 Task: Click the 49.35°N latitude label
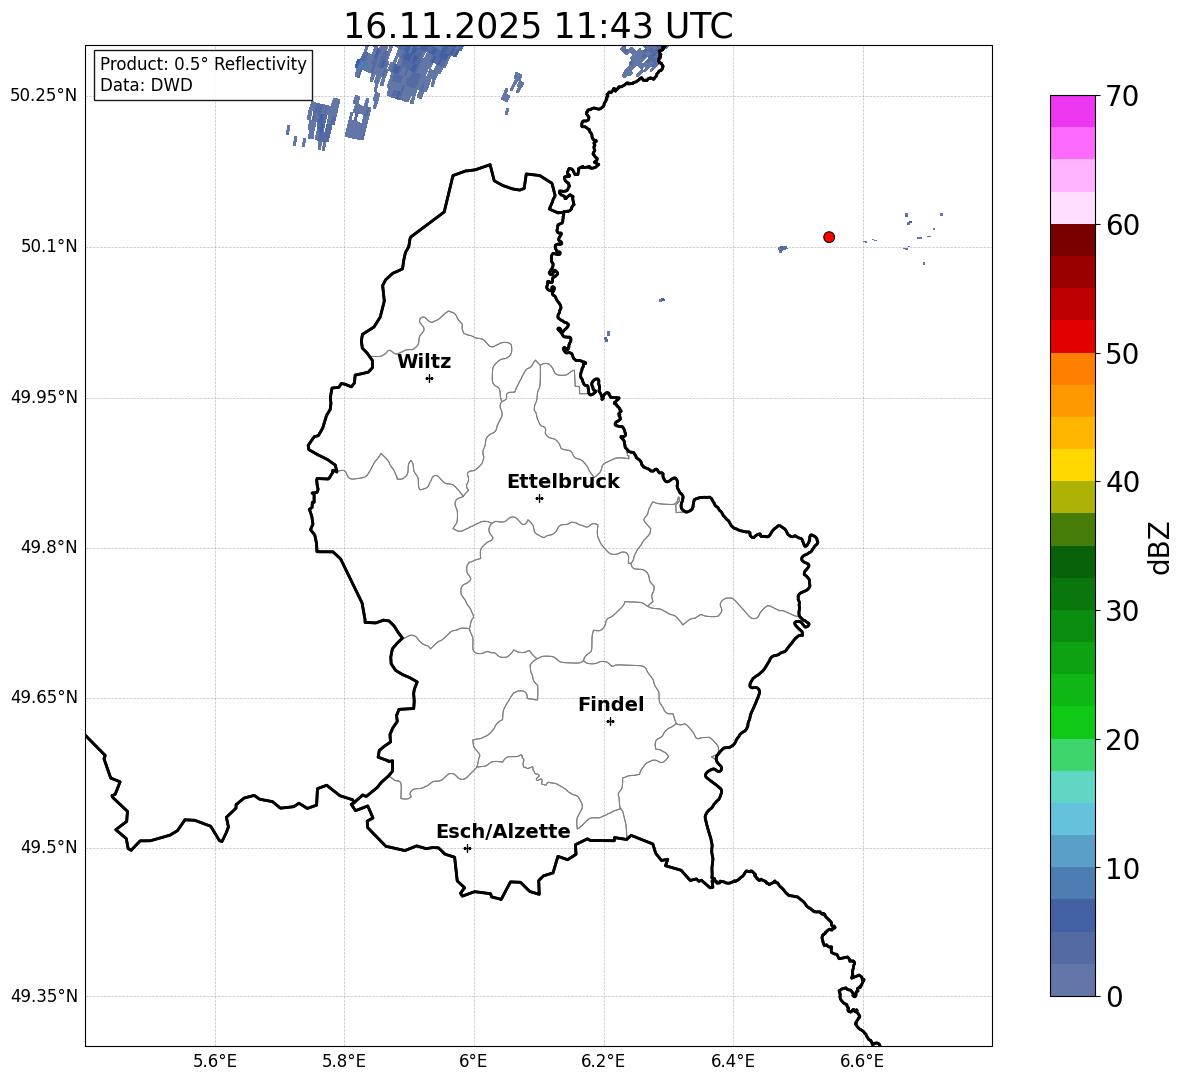44,996
